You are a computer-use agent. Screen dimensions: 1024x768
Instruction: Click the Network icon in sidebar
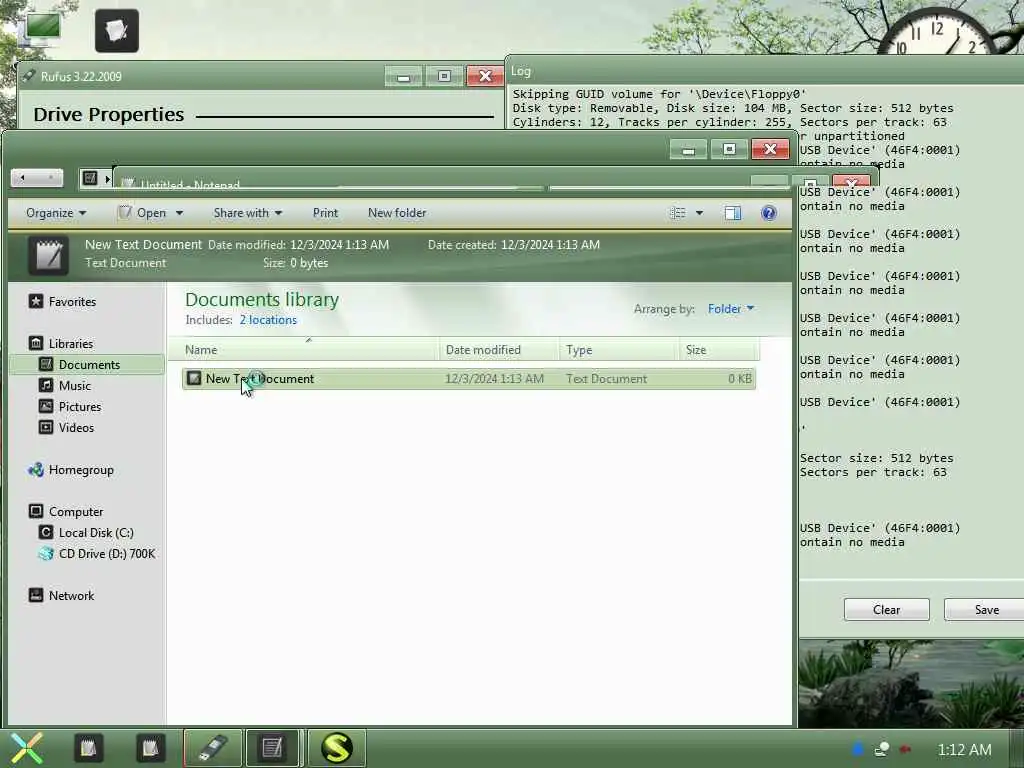(36, 595)
